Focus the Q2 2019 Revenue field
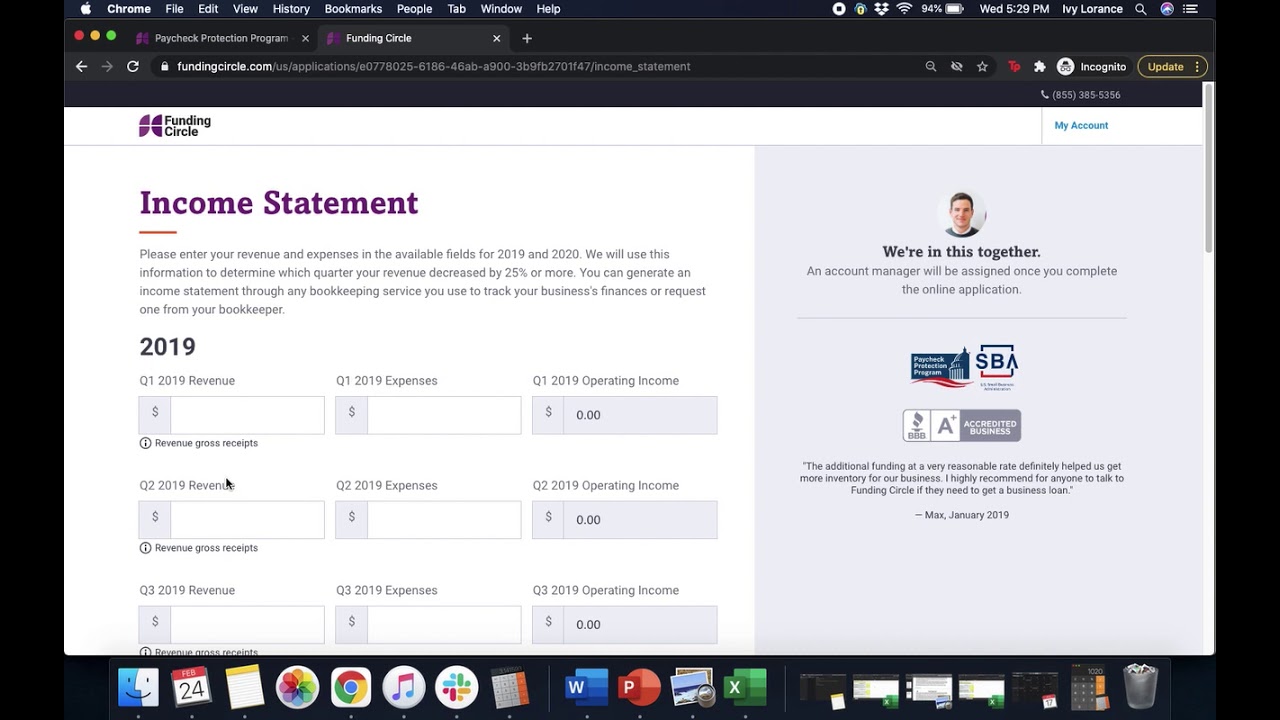 pos(247,520)
